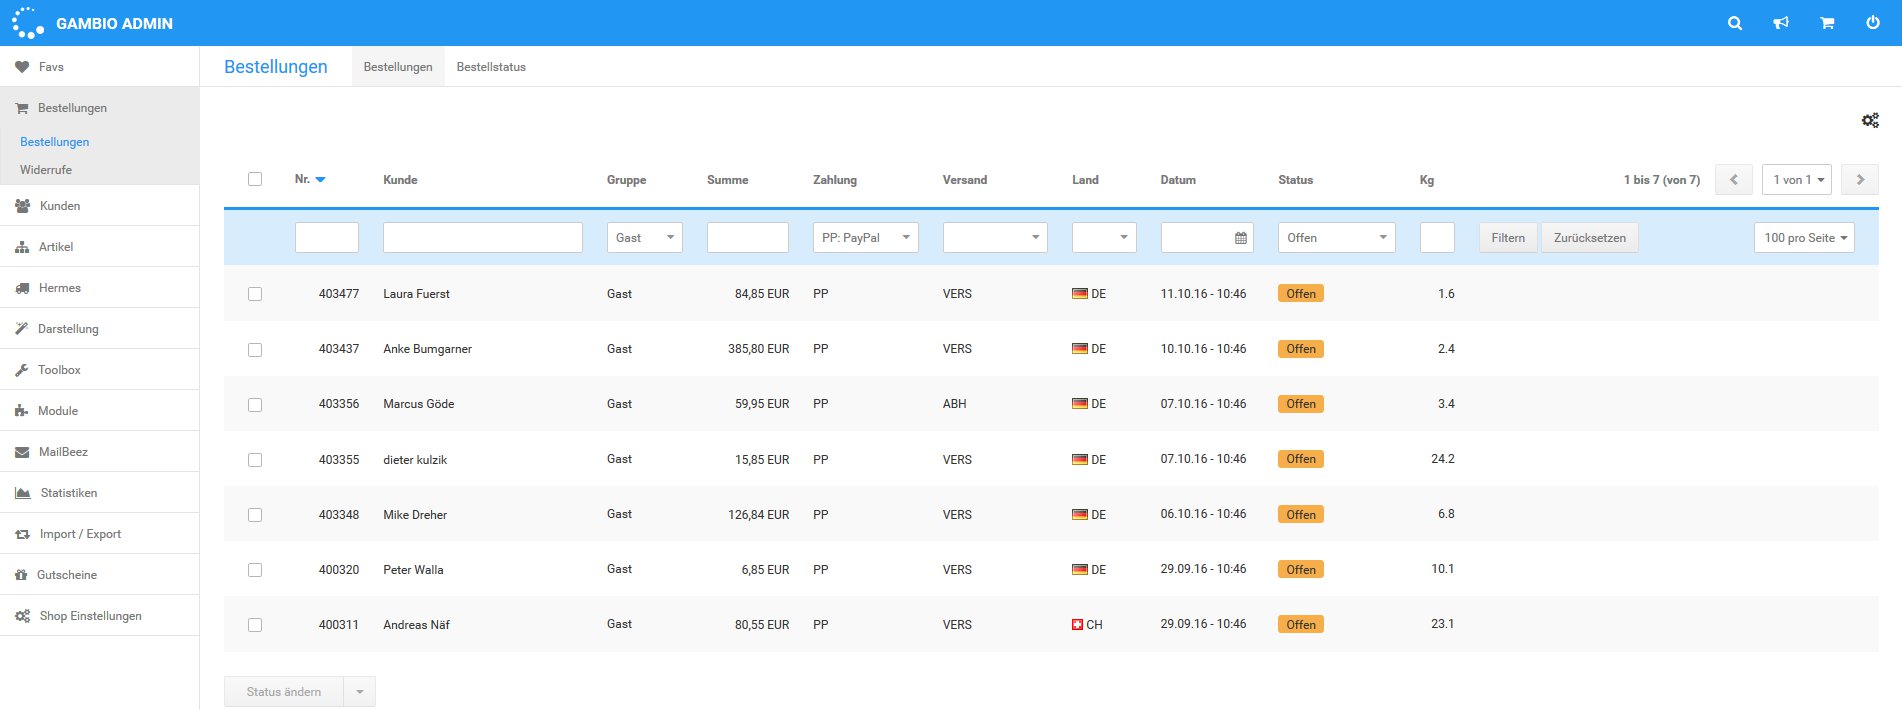
Task: Open table settings gears icon
Action: 1870,120
